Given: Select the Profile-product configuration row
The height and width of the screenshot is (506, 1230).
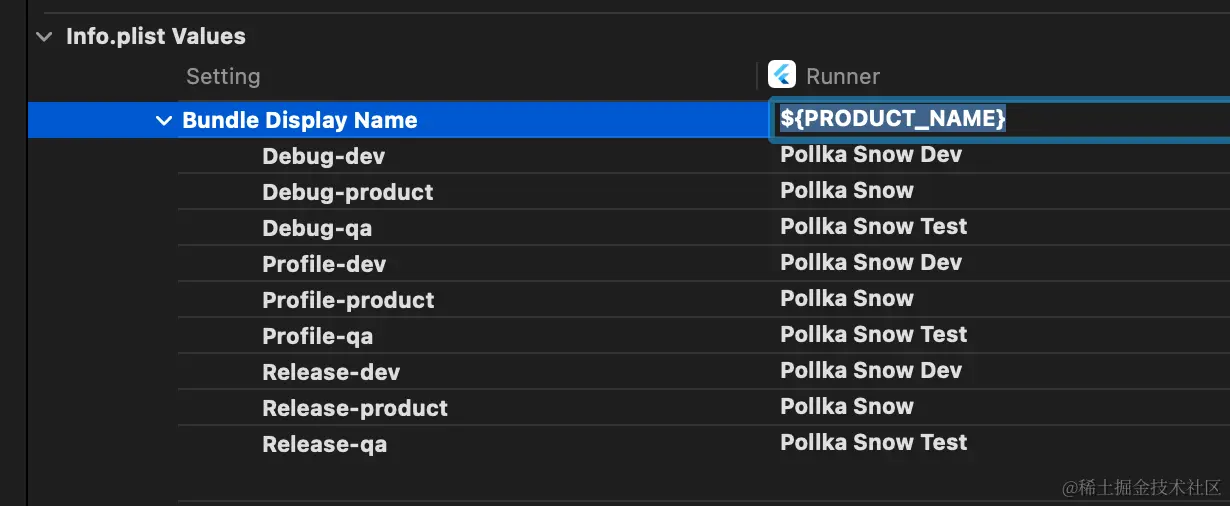Looking at the screenshot, I should (x=347, y=301).
